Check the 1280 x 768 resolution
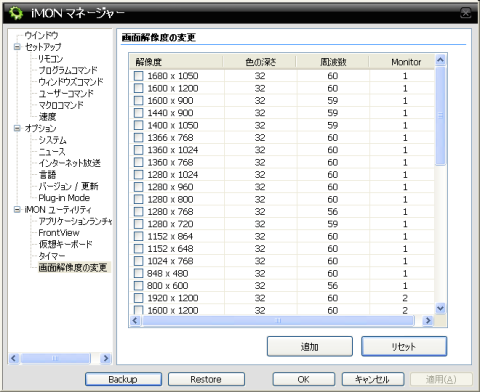Image resolution: width=480 pixels, height=392 pixels. 138,212
